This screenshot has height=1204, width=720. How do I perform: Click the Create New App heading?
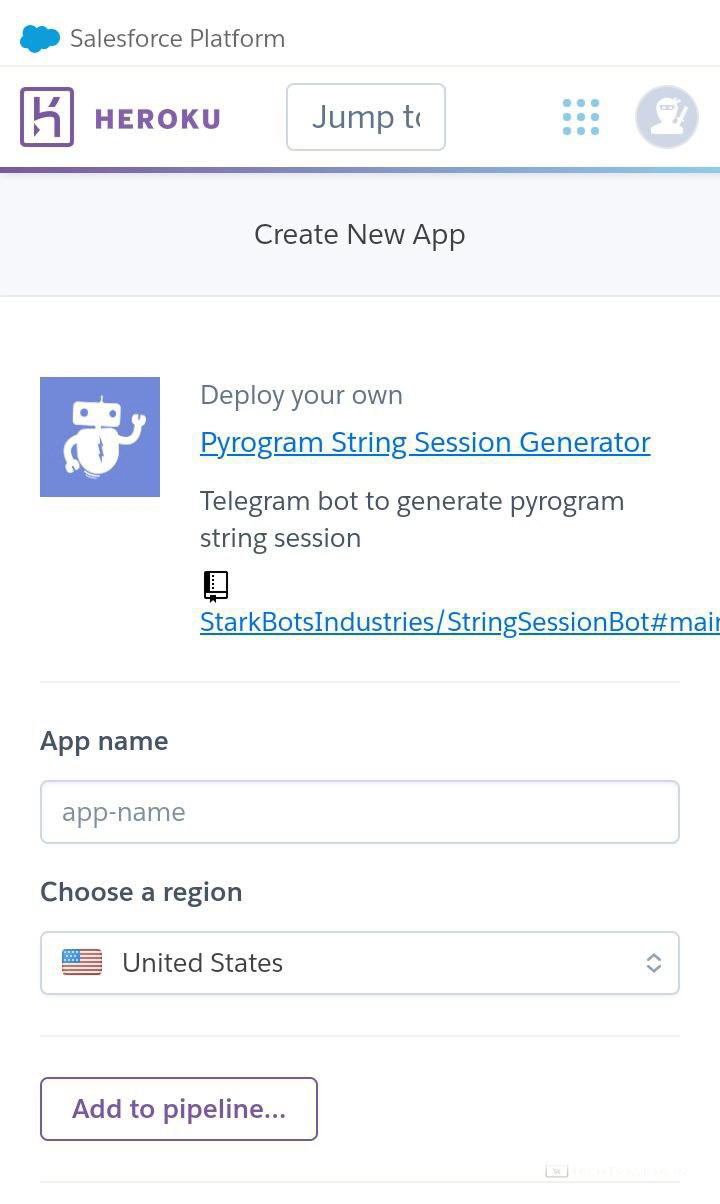coord(360,234)
